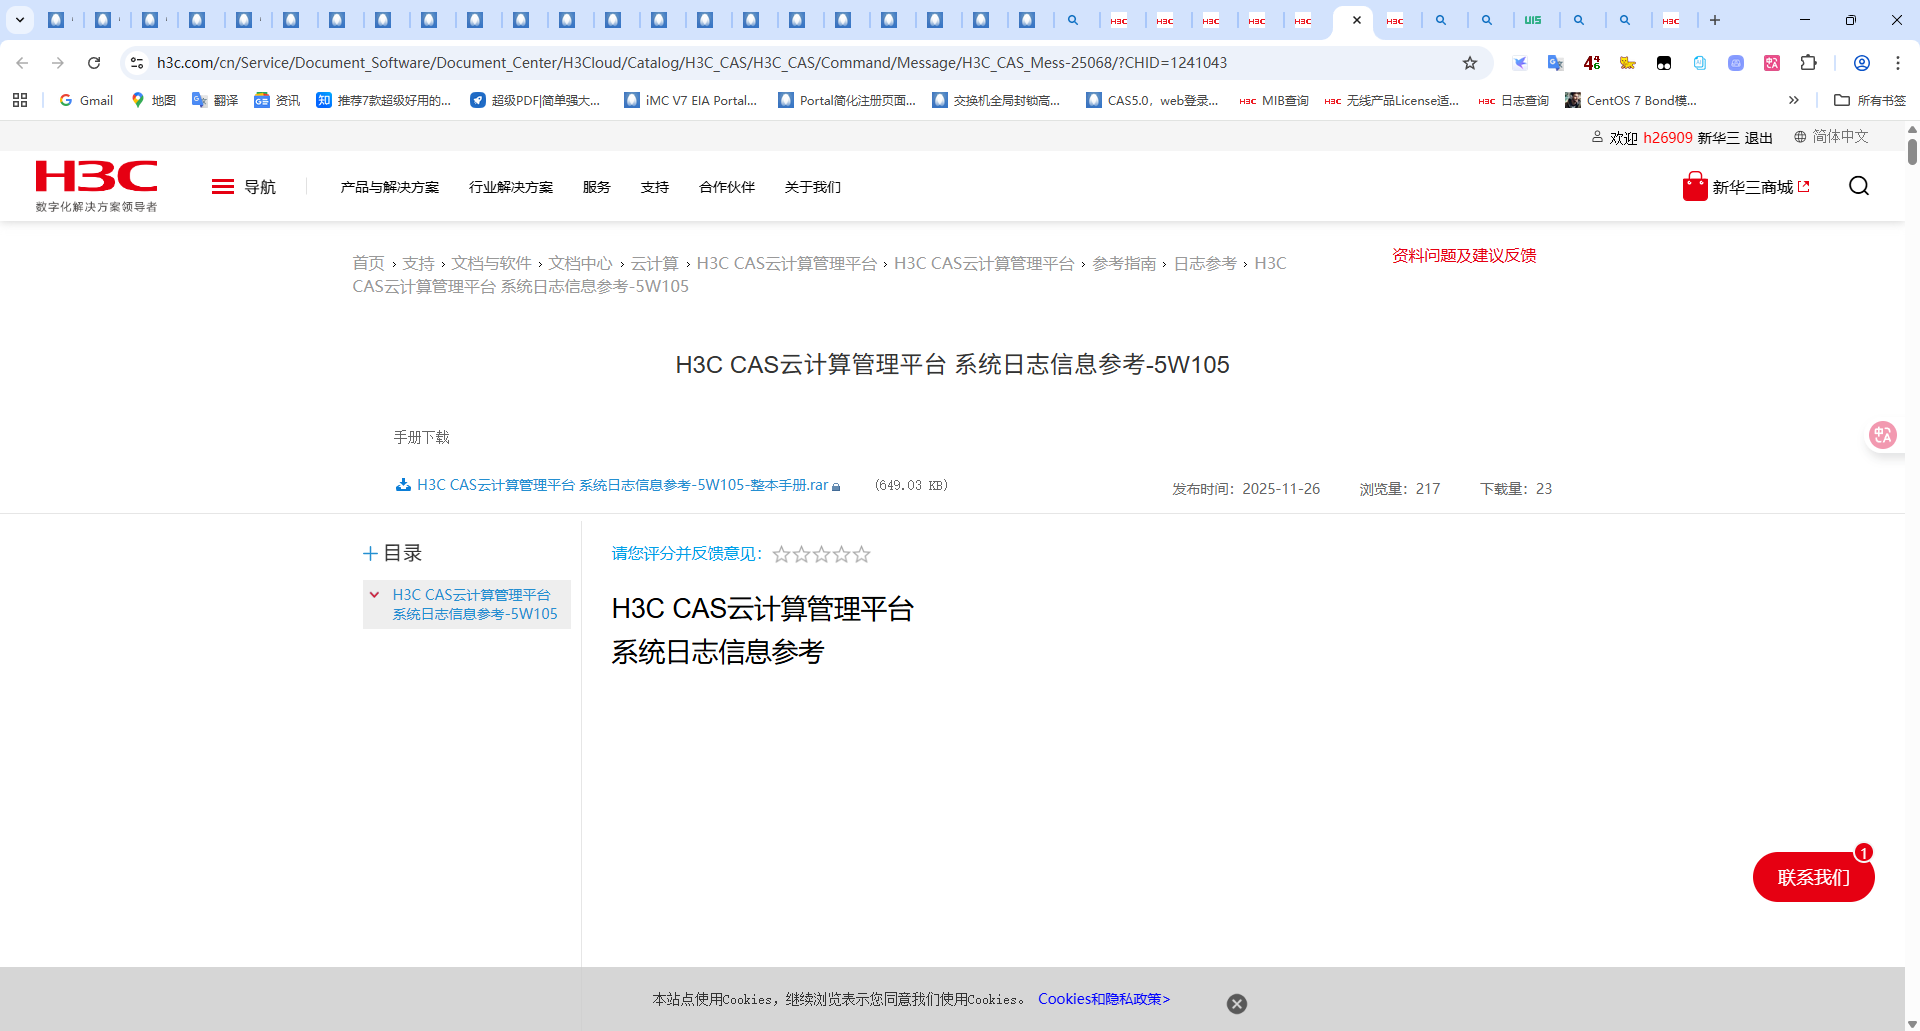Click 资料问题及建议反馈 link
The image size is (1920, 1031).
pos(1463,256)
